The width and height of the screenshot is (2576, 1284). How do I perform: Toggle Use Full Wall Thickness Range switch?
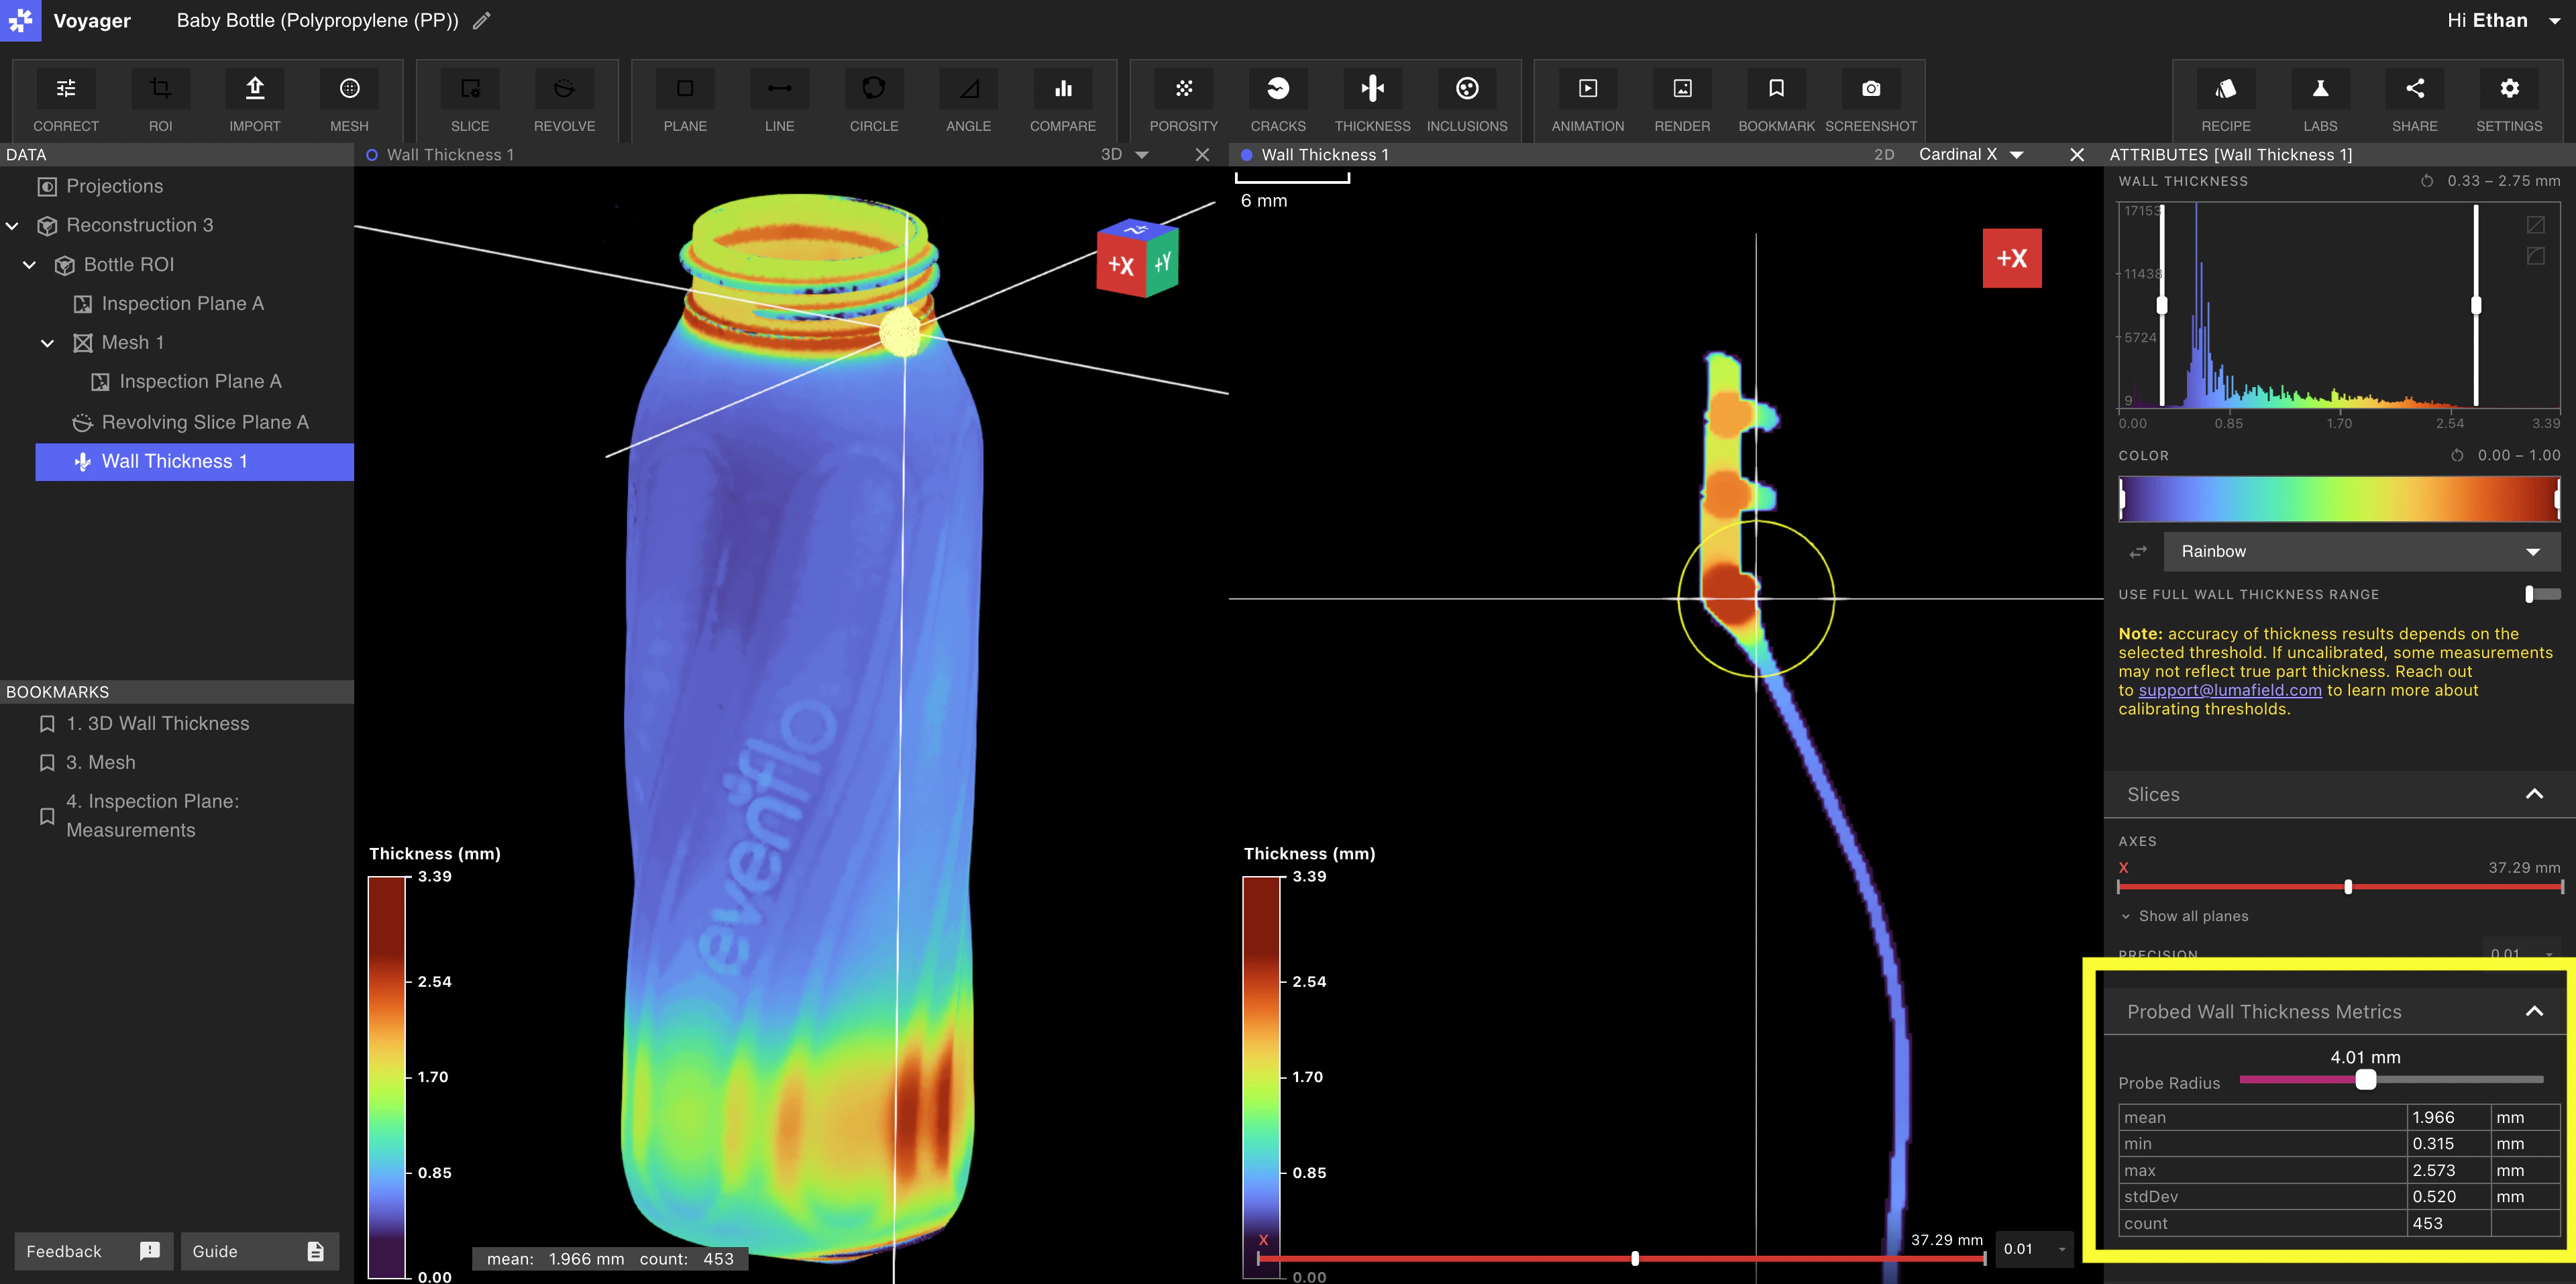pos(2541,594)
